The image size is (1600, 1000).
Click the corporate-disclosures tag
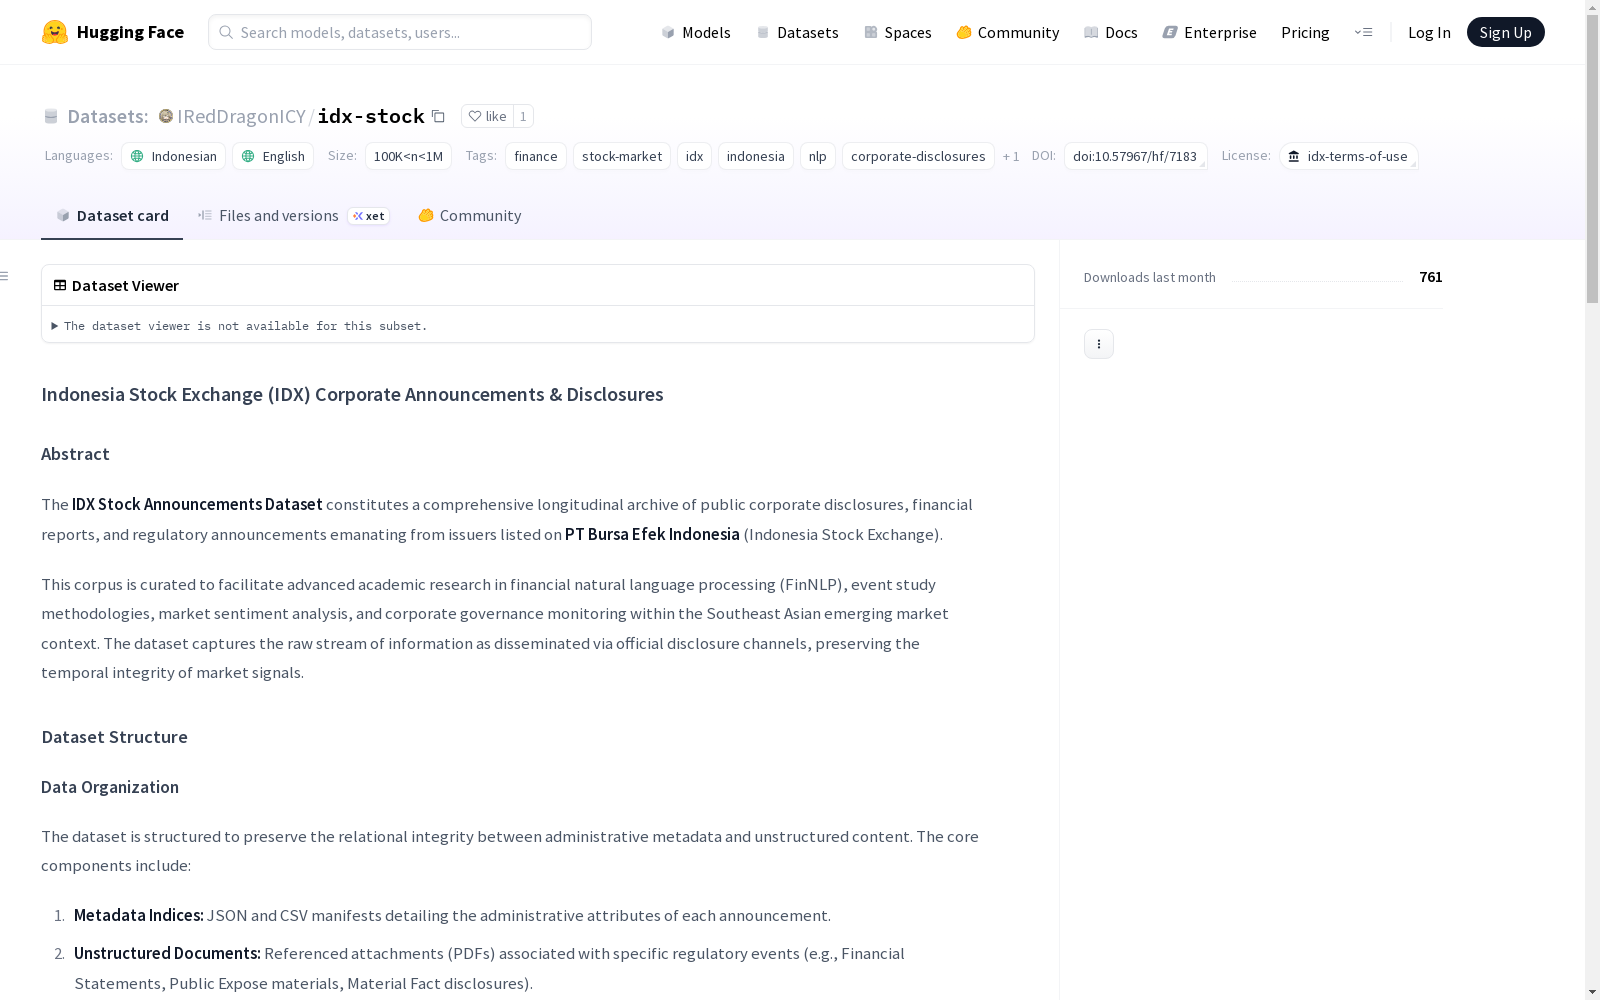pyautogui.click(x=918, y=156)
